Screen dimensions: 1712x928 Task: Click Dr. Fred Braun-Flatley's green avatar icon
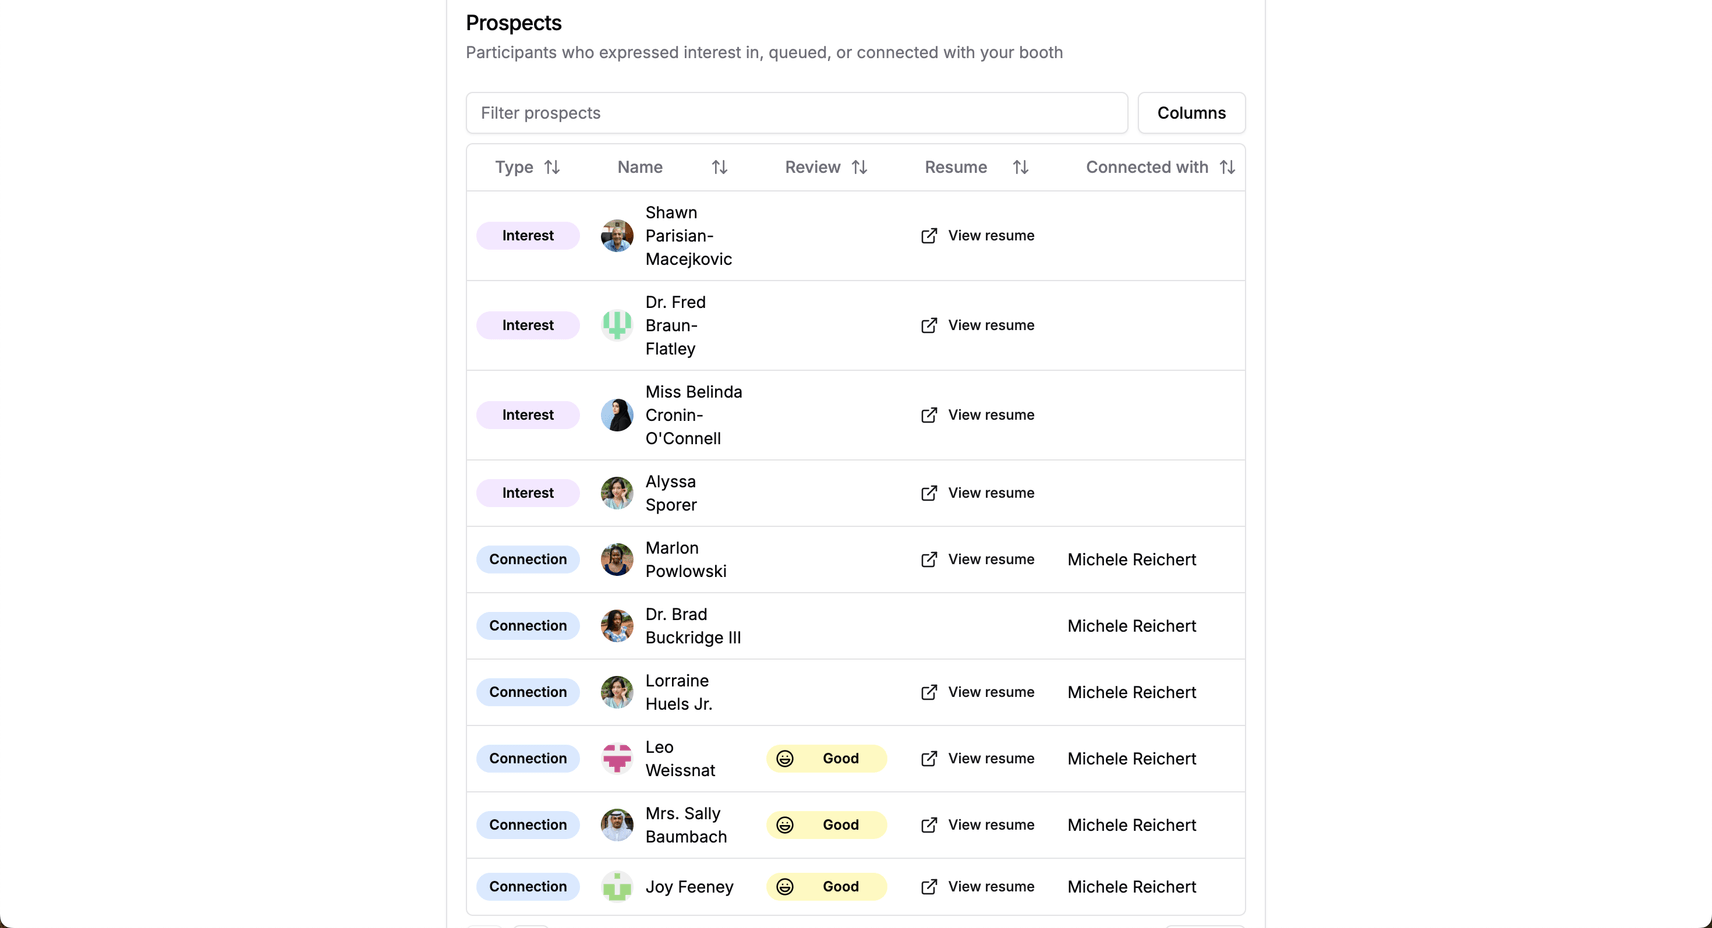pos(617,326)
